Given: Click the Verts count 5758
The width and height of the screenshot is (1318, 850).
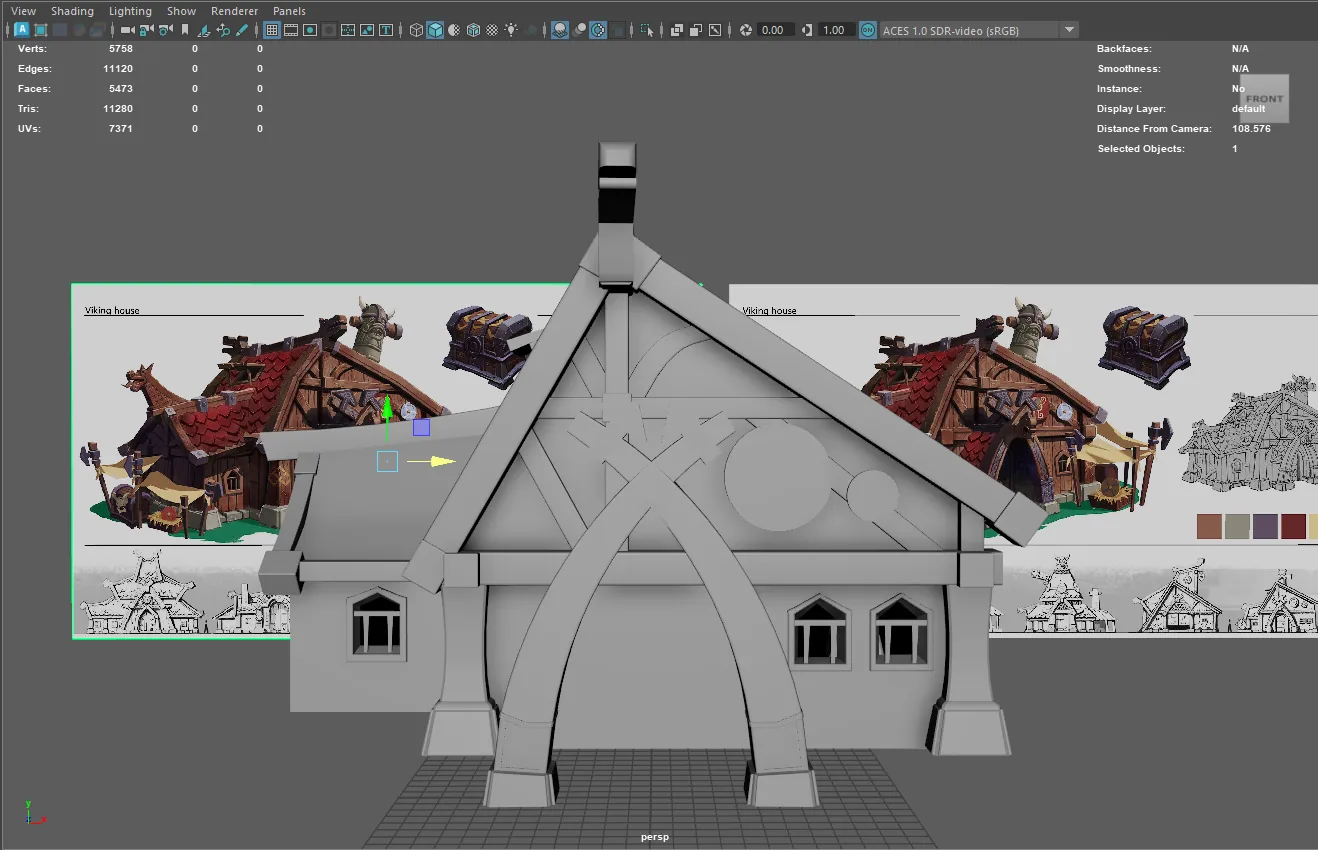Looking at the screenshot, I should [x=121, y=48].
